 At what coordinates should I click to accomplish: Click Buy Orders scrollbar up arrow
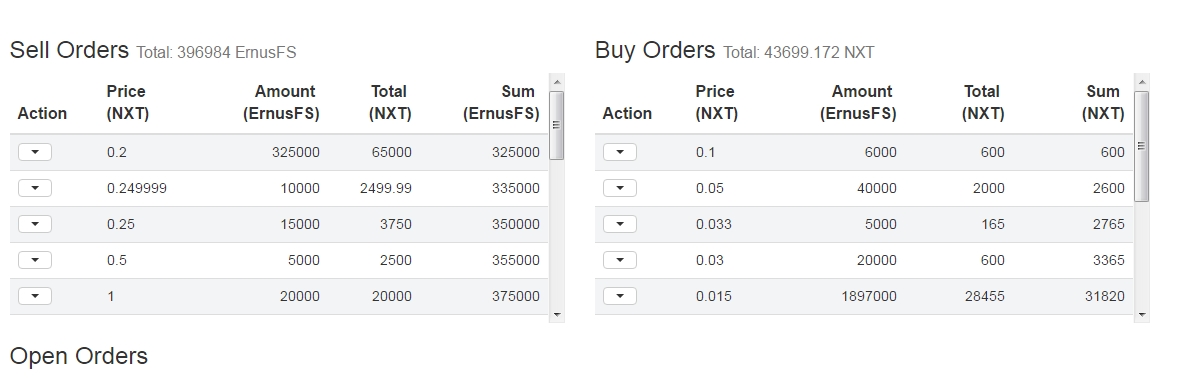pyautogui.click(x=1142, y=82)
